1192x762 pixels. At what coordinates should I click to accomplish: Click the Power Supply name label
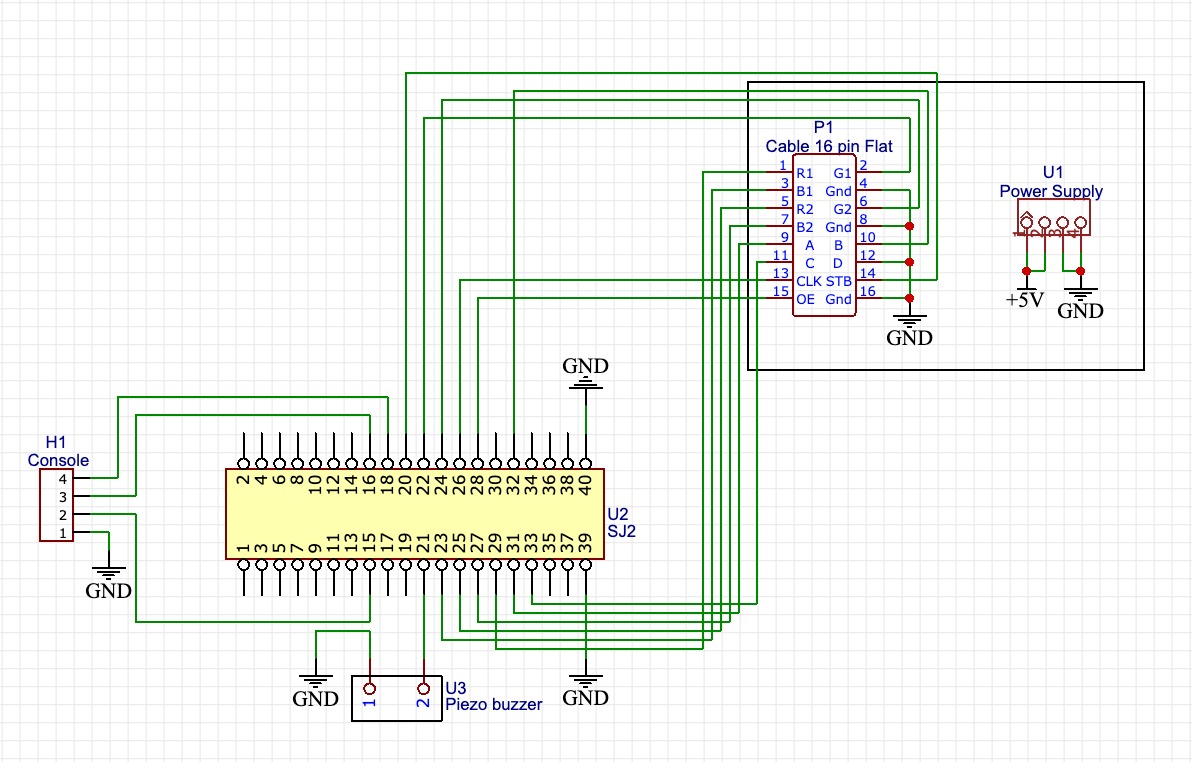[1051, 191]
